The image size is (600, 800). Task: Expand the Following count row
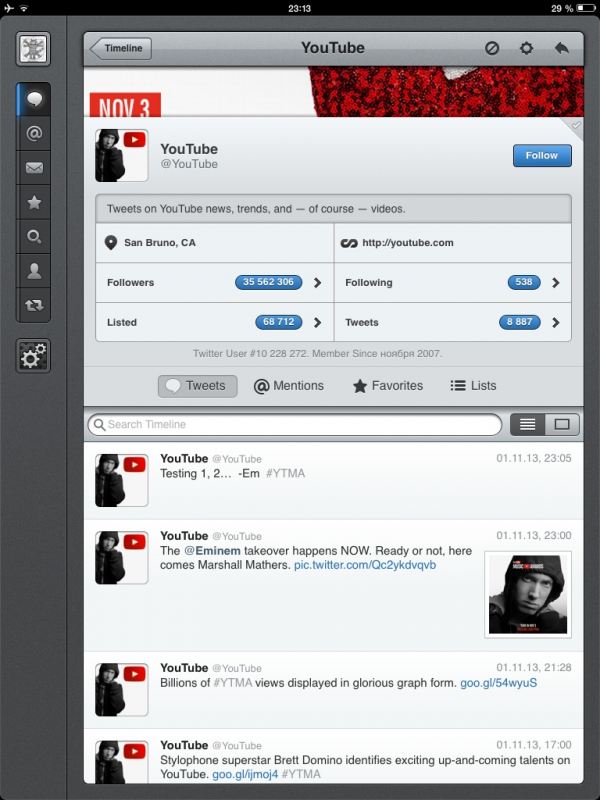tap(452, 283)
